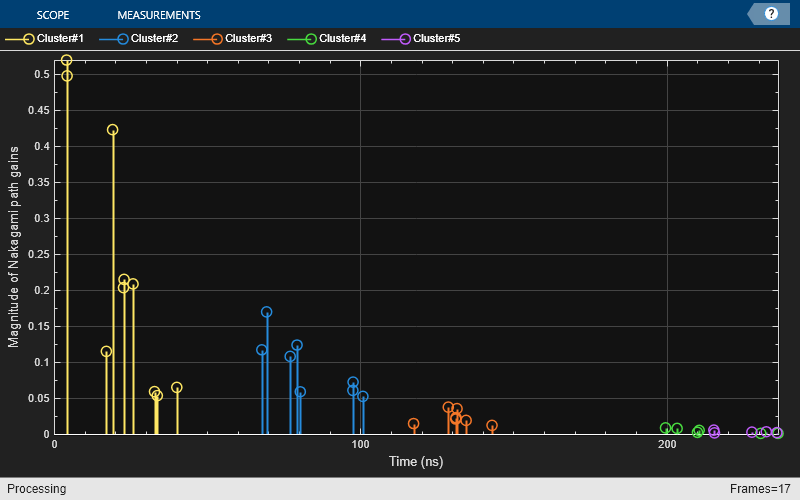Toggle Cluster#4 legend entry
This screenshot has height=500, width=800.
click(x=327, y=38)
